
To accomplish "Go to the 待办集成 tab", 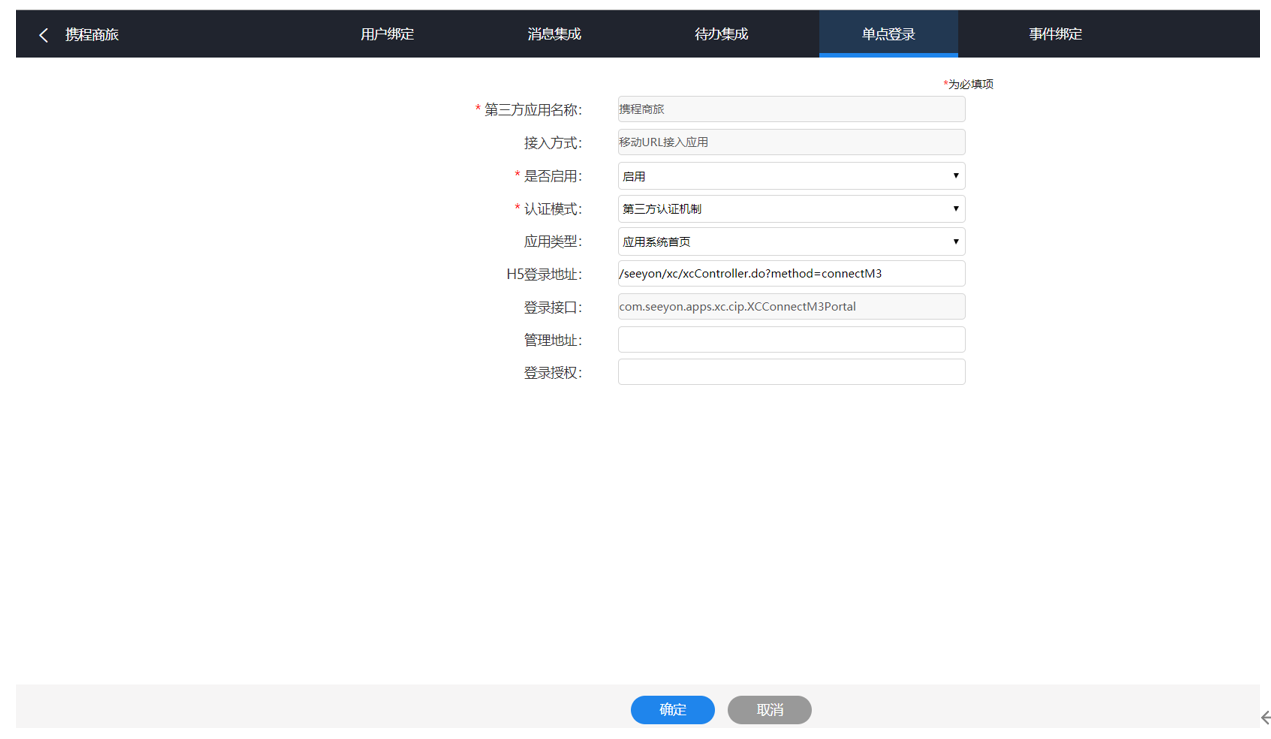I will [721, 34].
